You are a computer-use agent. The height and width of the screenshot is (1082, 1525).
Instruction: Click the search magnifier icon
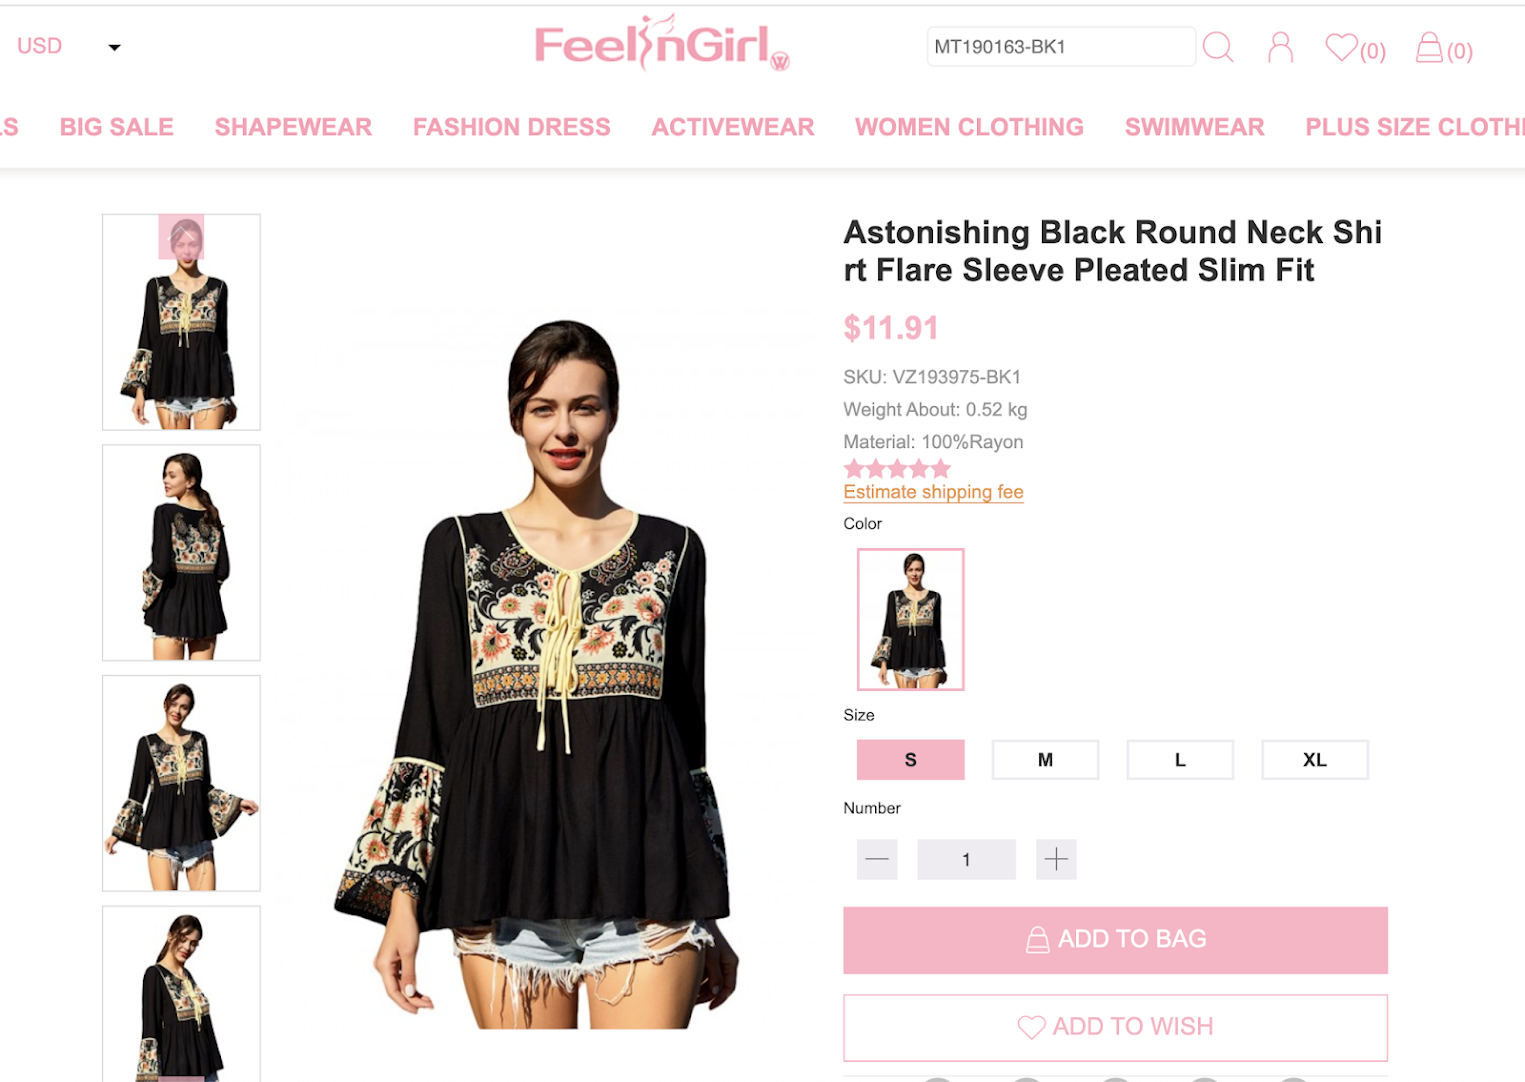point(1217,47)
